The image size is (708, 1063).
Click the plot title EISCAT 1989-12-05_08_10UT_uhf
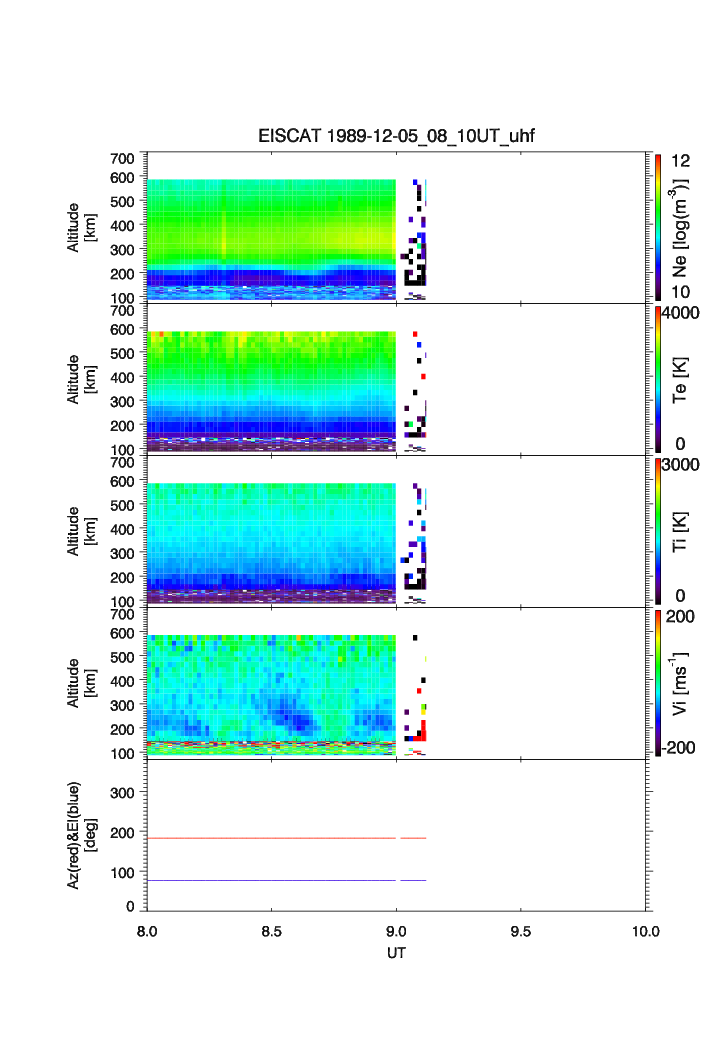point(397,137)
